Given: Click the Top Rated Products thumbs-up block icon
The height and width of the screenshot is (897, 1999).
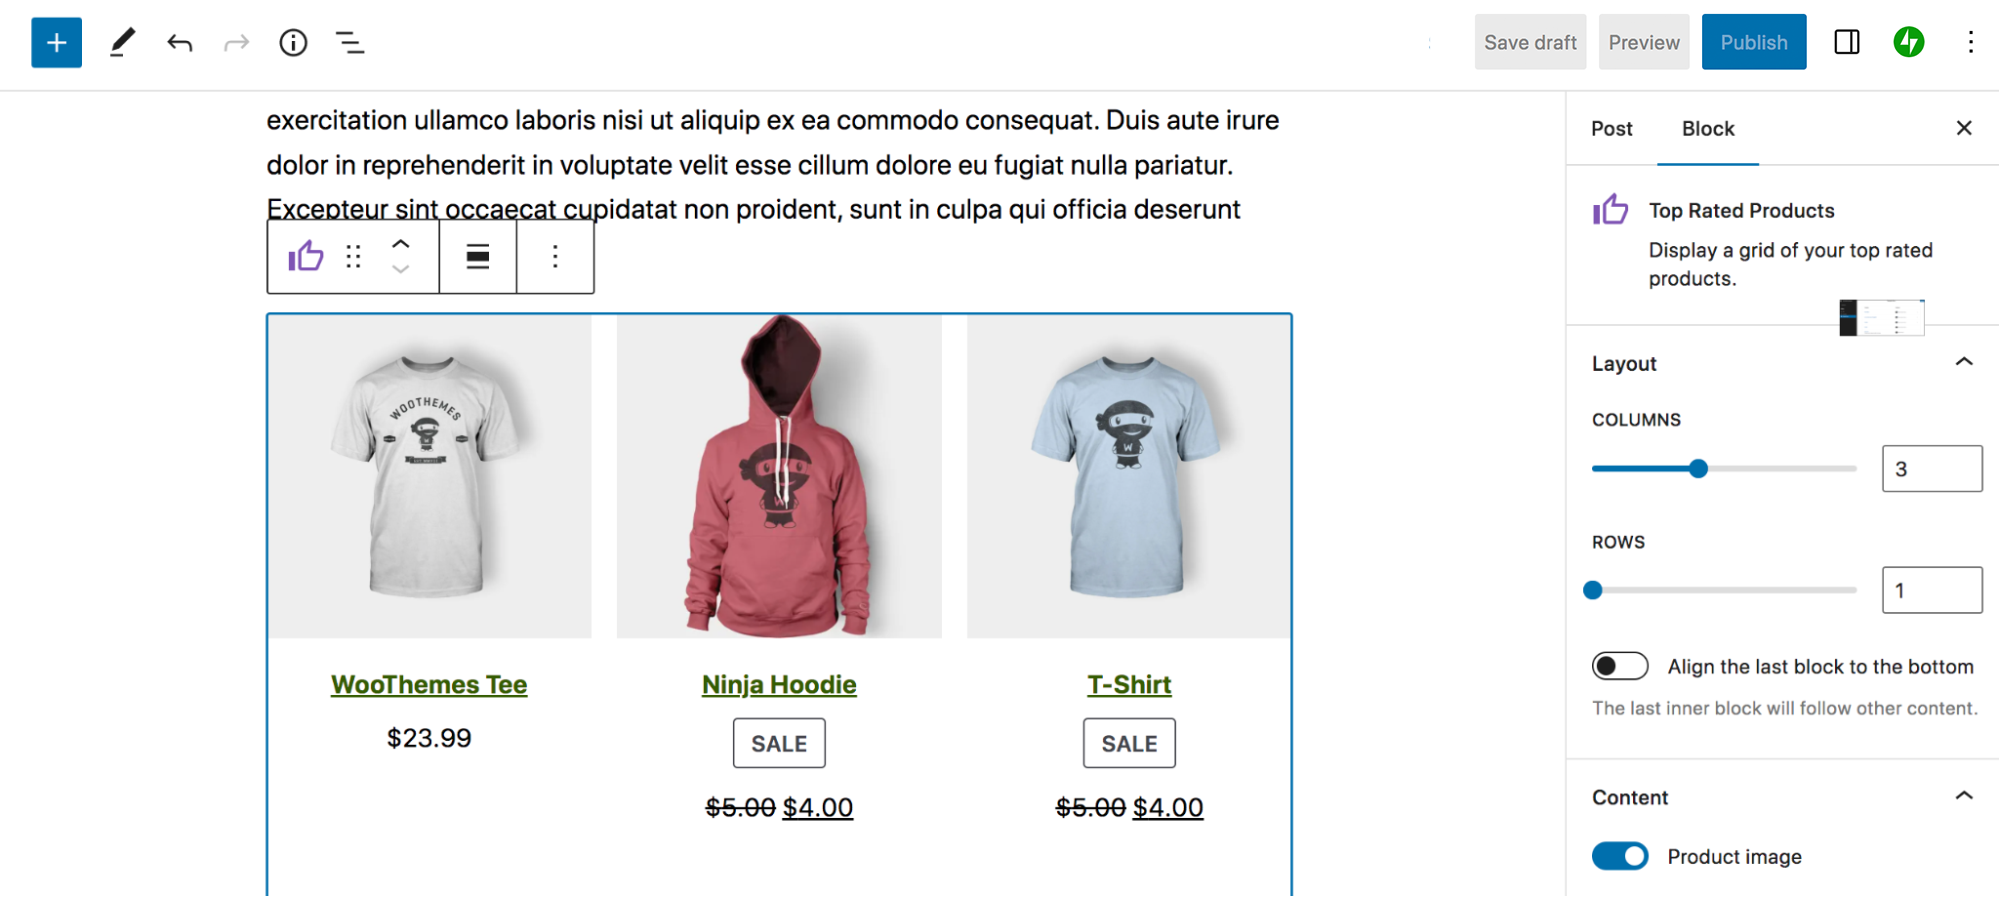Looking at the screenshot, I should click(x=306, y=257).
